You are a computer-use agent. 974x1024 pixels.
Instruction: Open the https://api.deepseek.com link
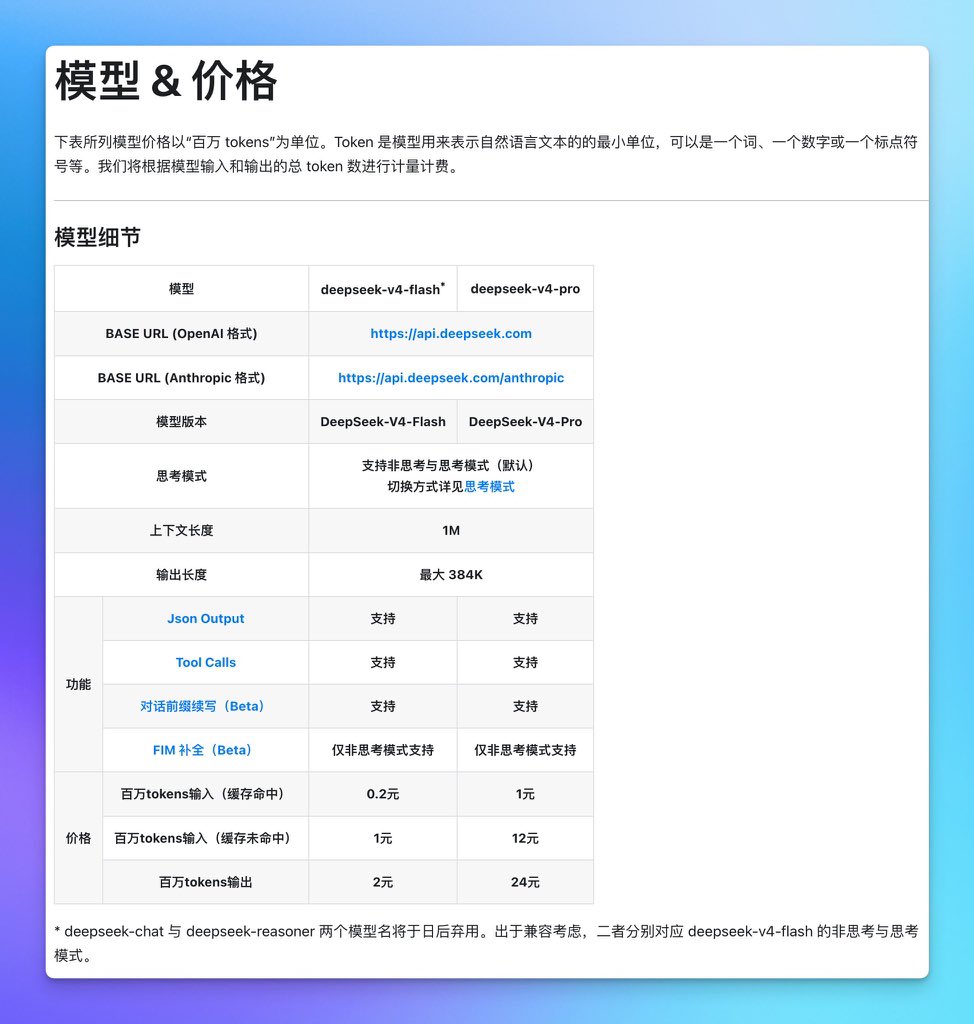(451, 334)
